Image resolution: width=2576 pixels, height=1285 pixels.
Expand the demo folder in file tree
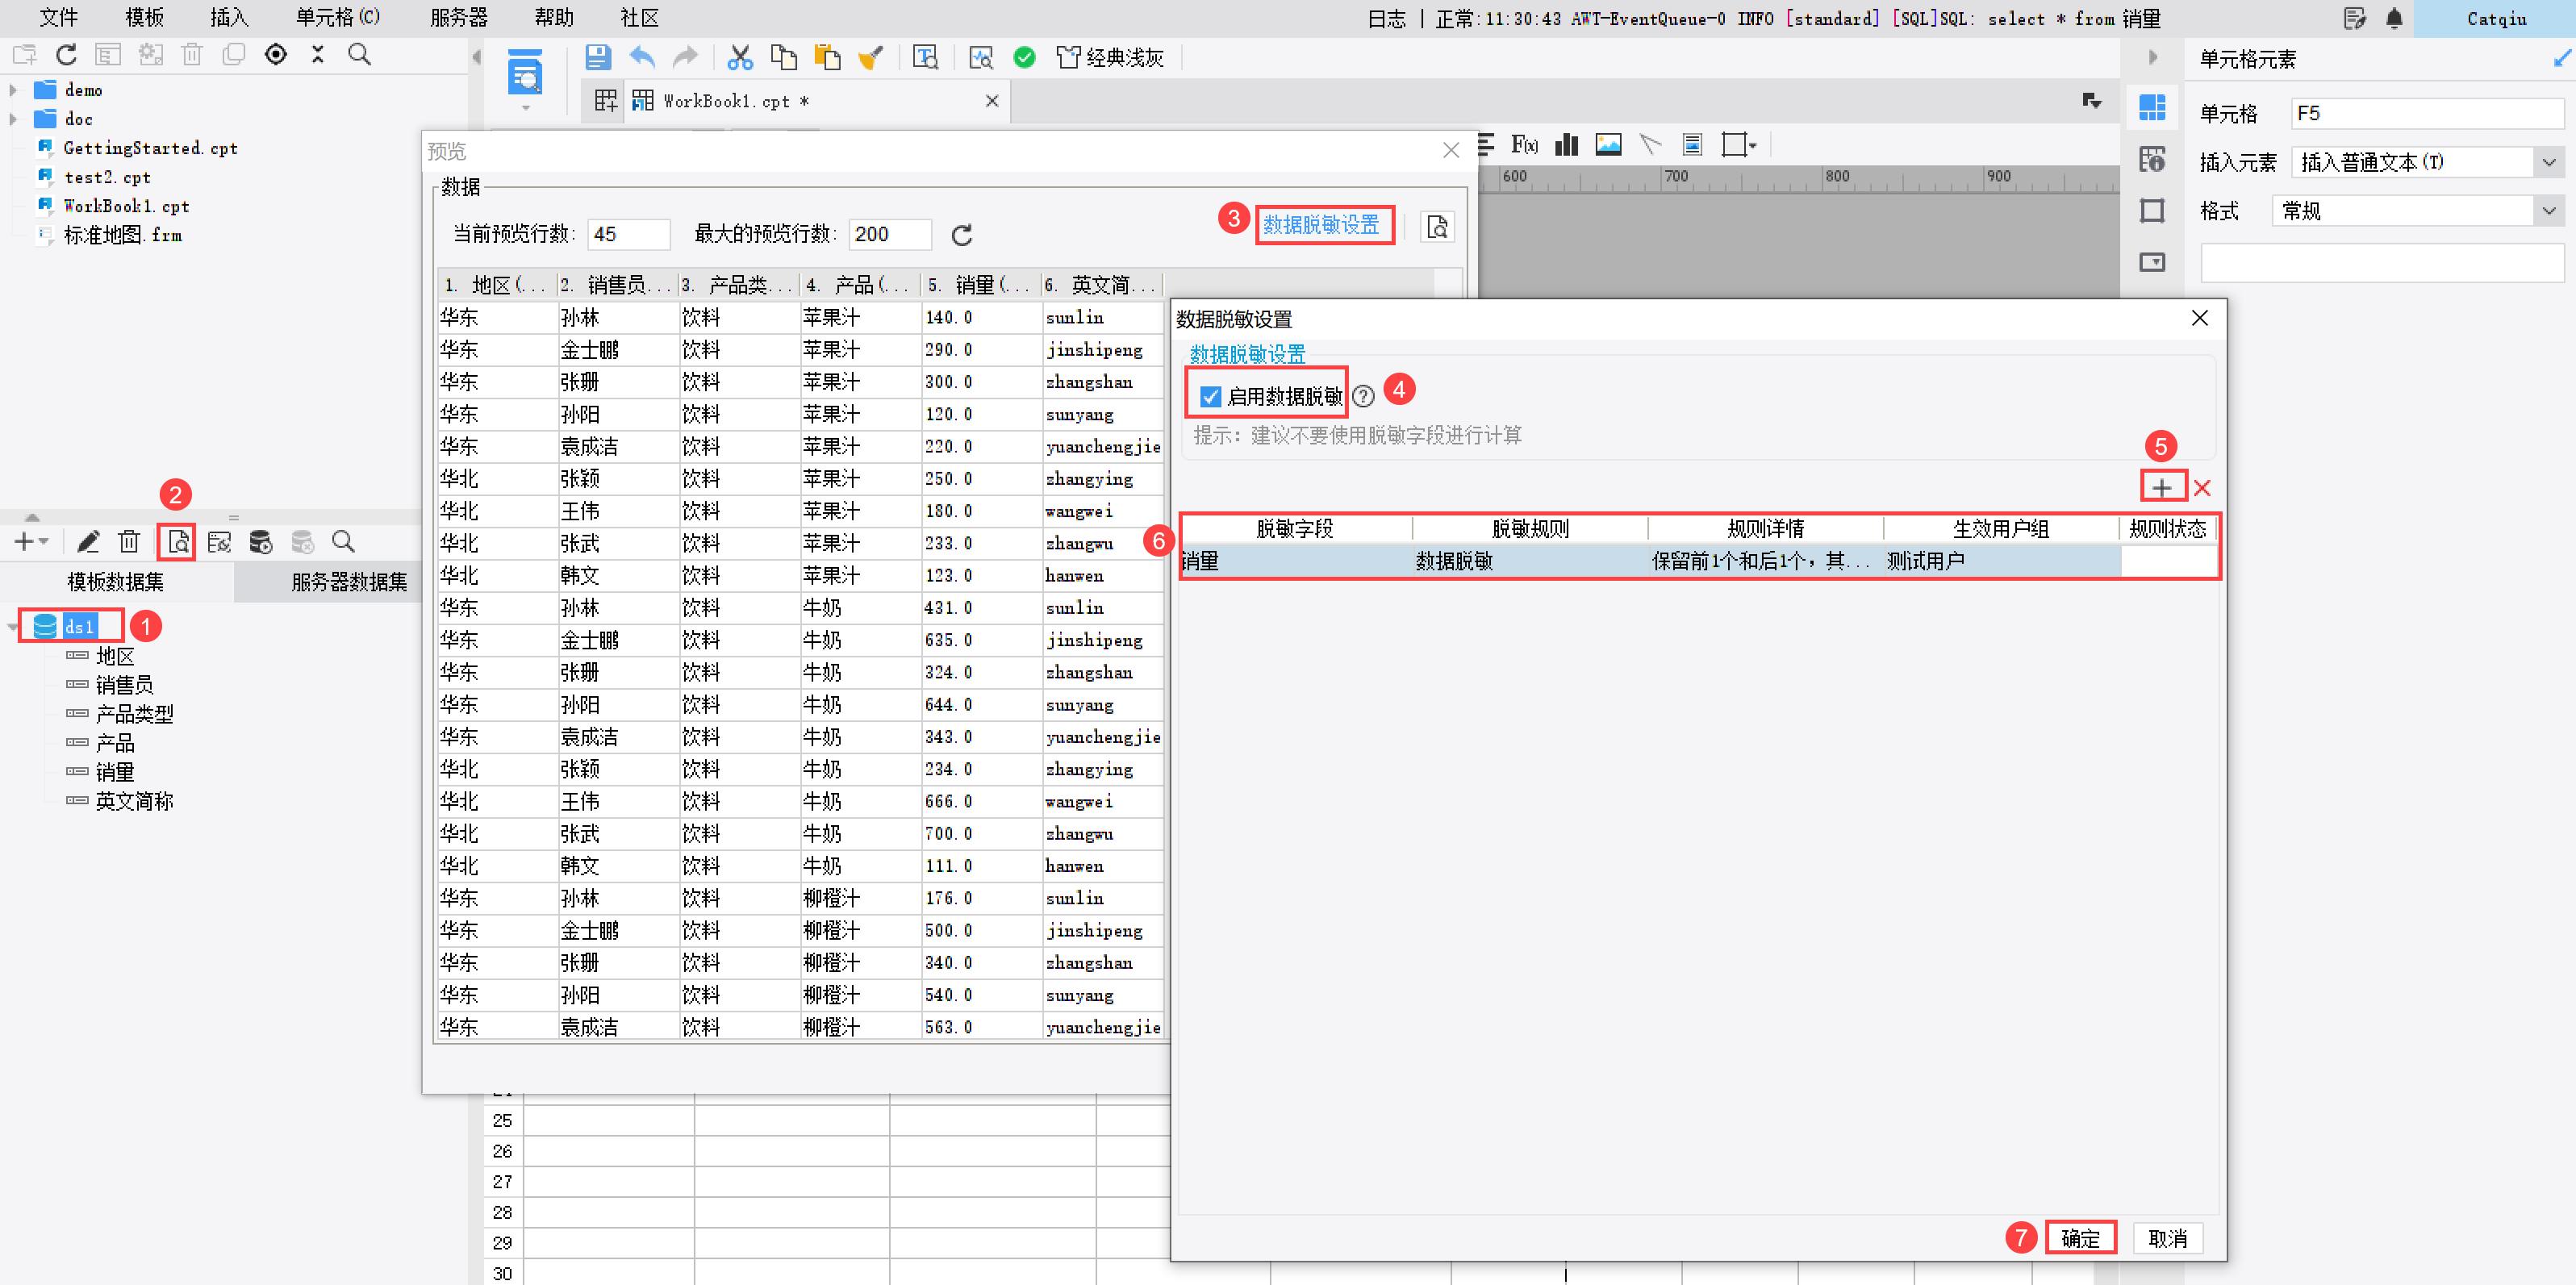13,90
